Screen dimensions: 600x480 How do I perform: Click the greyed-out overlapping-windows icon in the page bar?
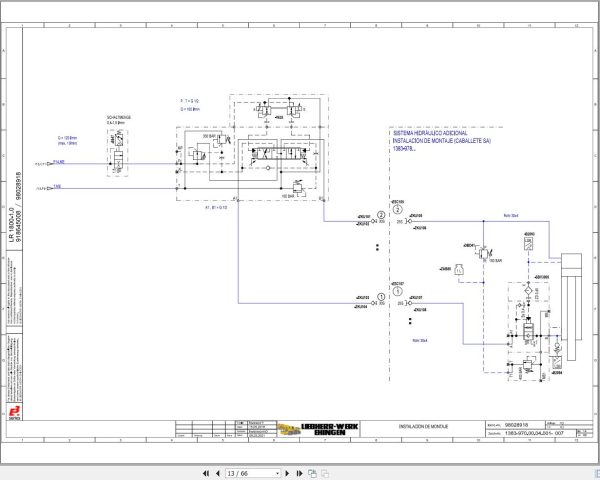pyautogui.click(x=325, y=473)
